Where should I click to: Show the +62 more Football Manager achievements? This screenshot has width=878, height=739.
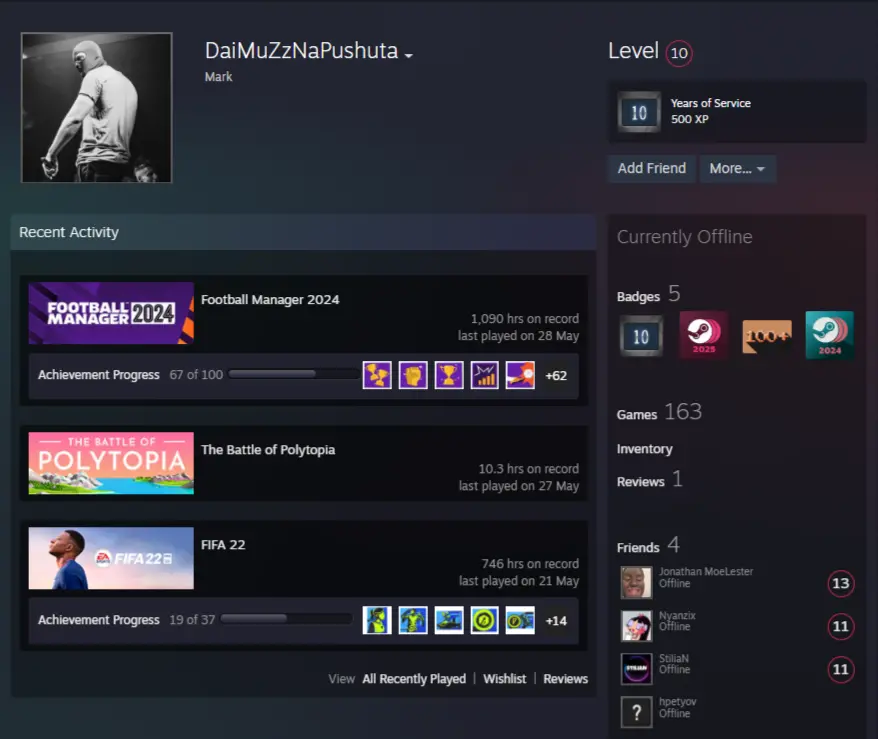[x=556, y=376]
